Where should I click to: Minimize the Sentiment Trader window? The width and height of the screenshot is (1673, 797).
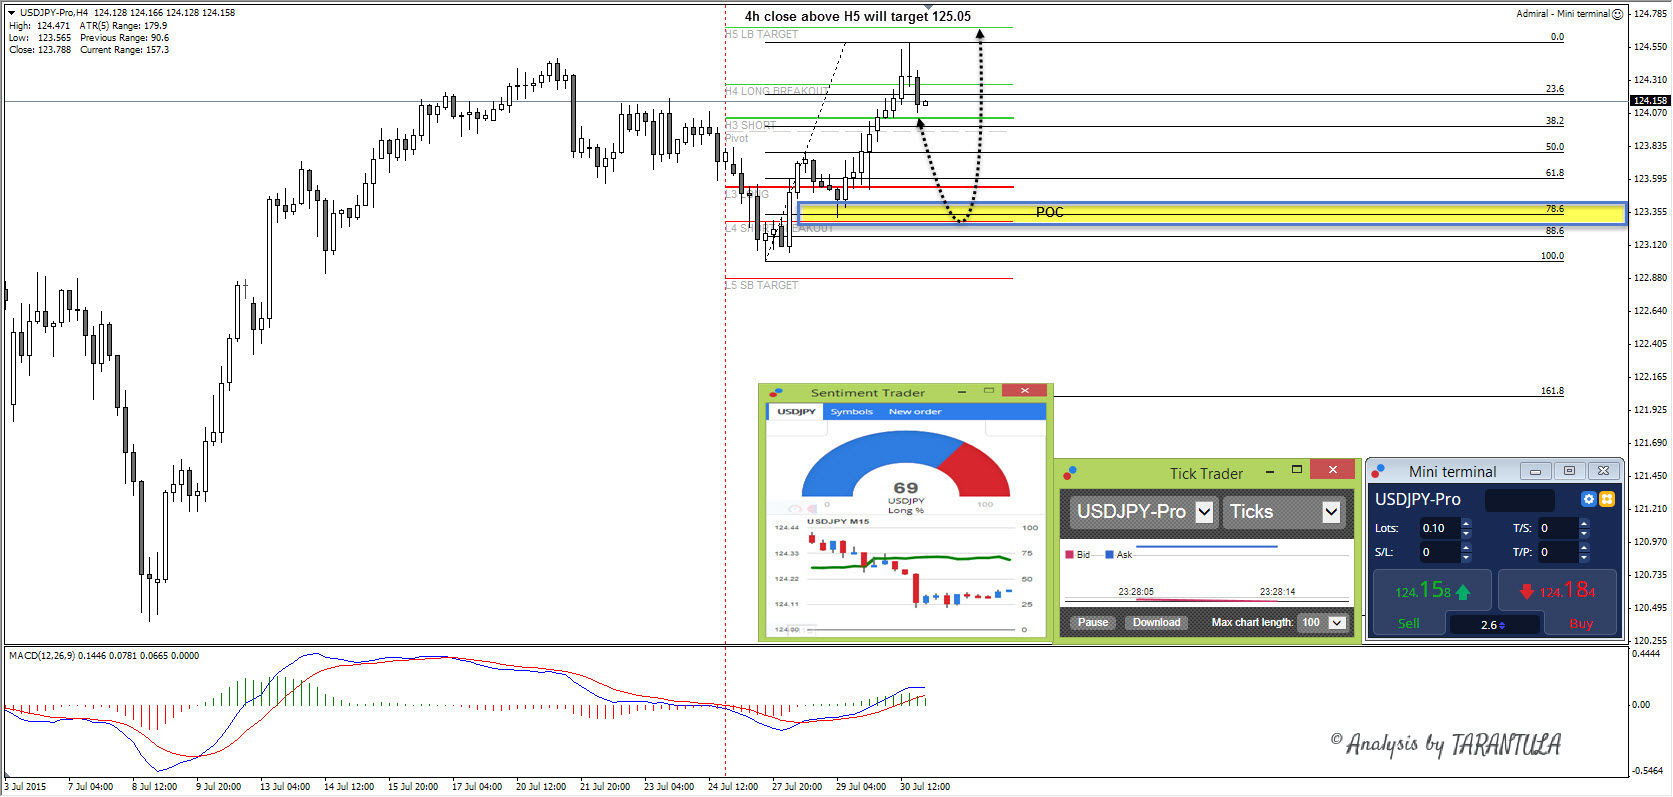[x=962, y=391]
